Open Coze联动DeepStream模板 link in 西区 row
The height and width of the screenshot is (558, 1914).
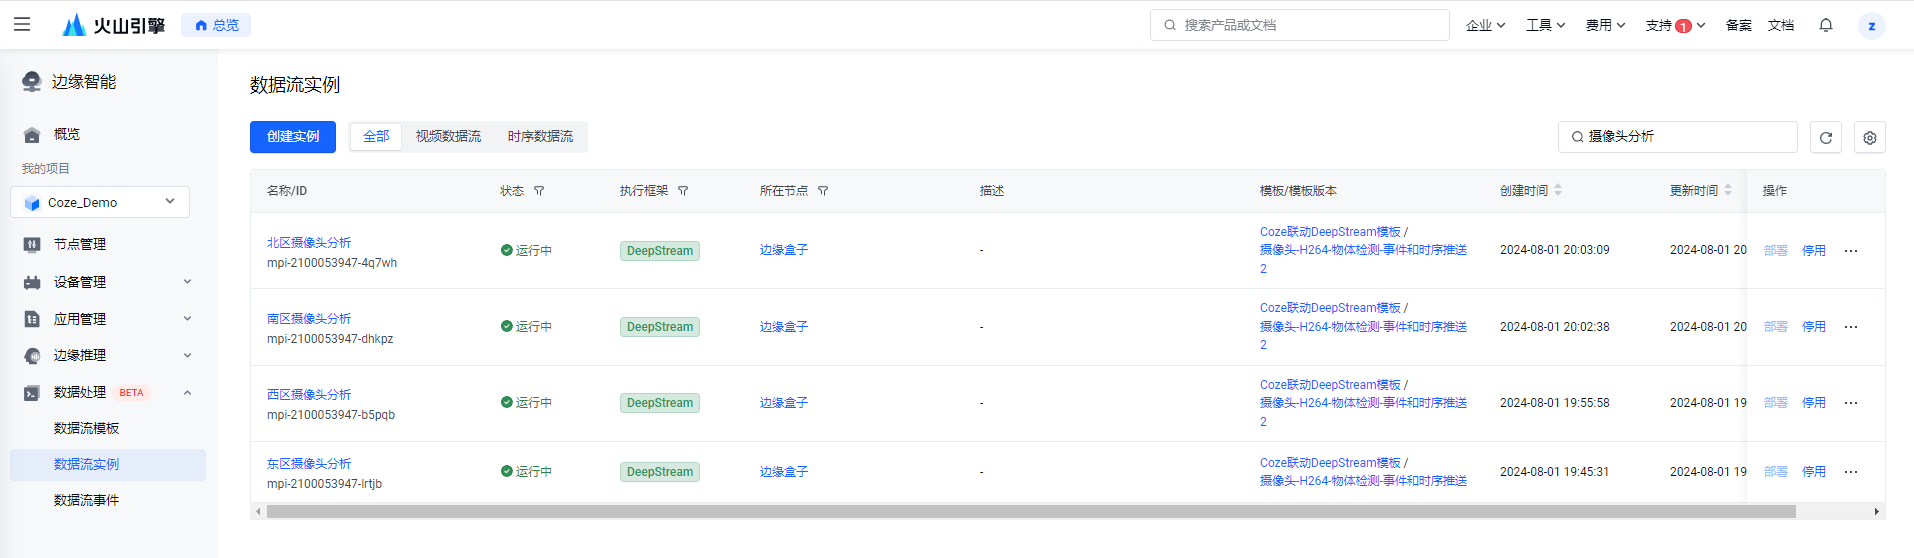pos(1330,385)
